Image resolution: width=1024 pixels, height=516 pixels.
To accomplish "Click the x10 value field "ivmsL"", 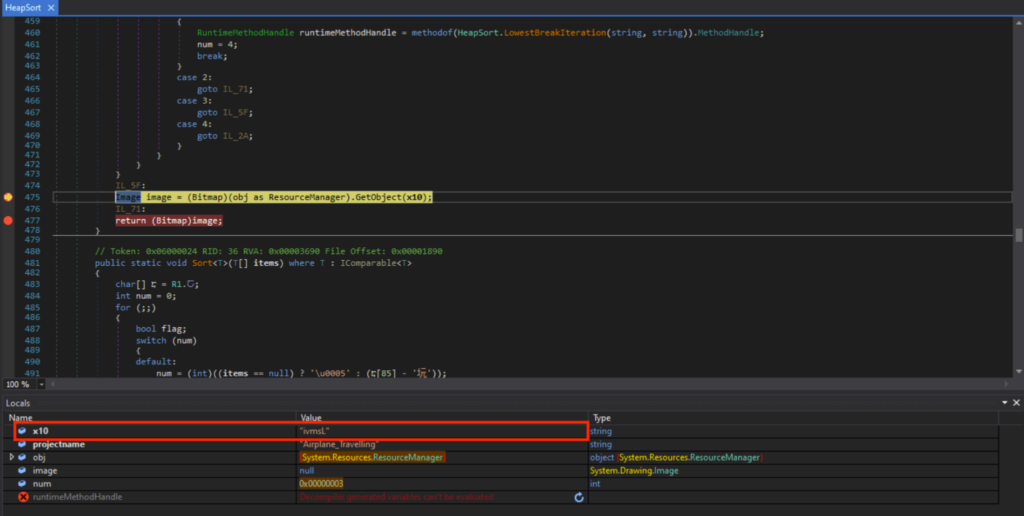I will [315, 431].
